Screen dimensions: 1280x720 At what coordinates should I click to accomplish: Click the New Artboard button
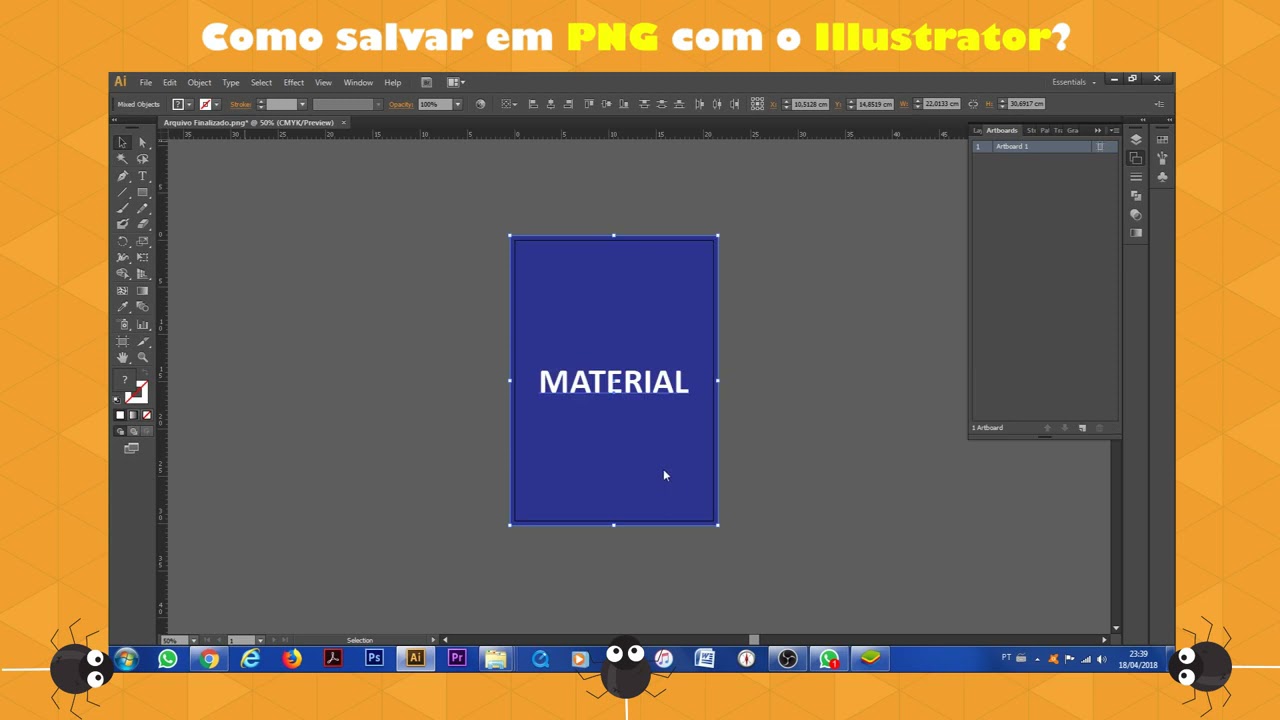[x=1082, y=428]
